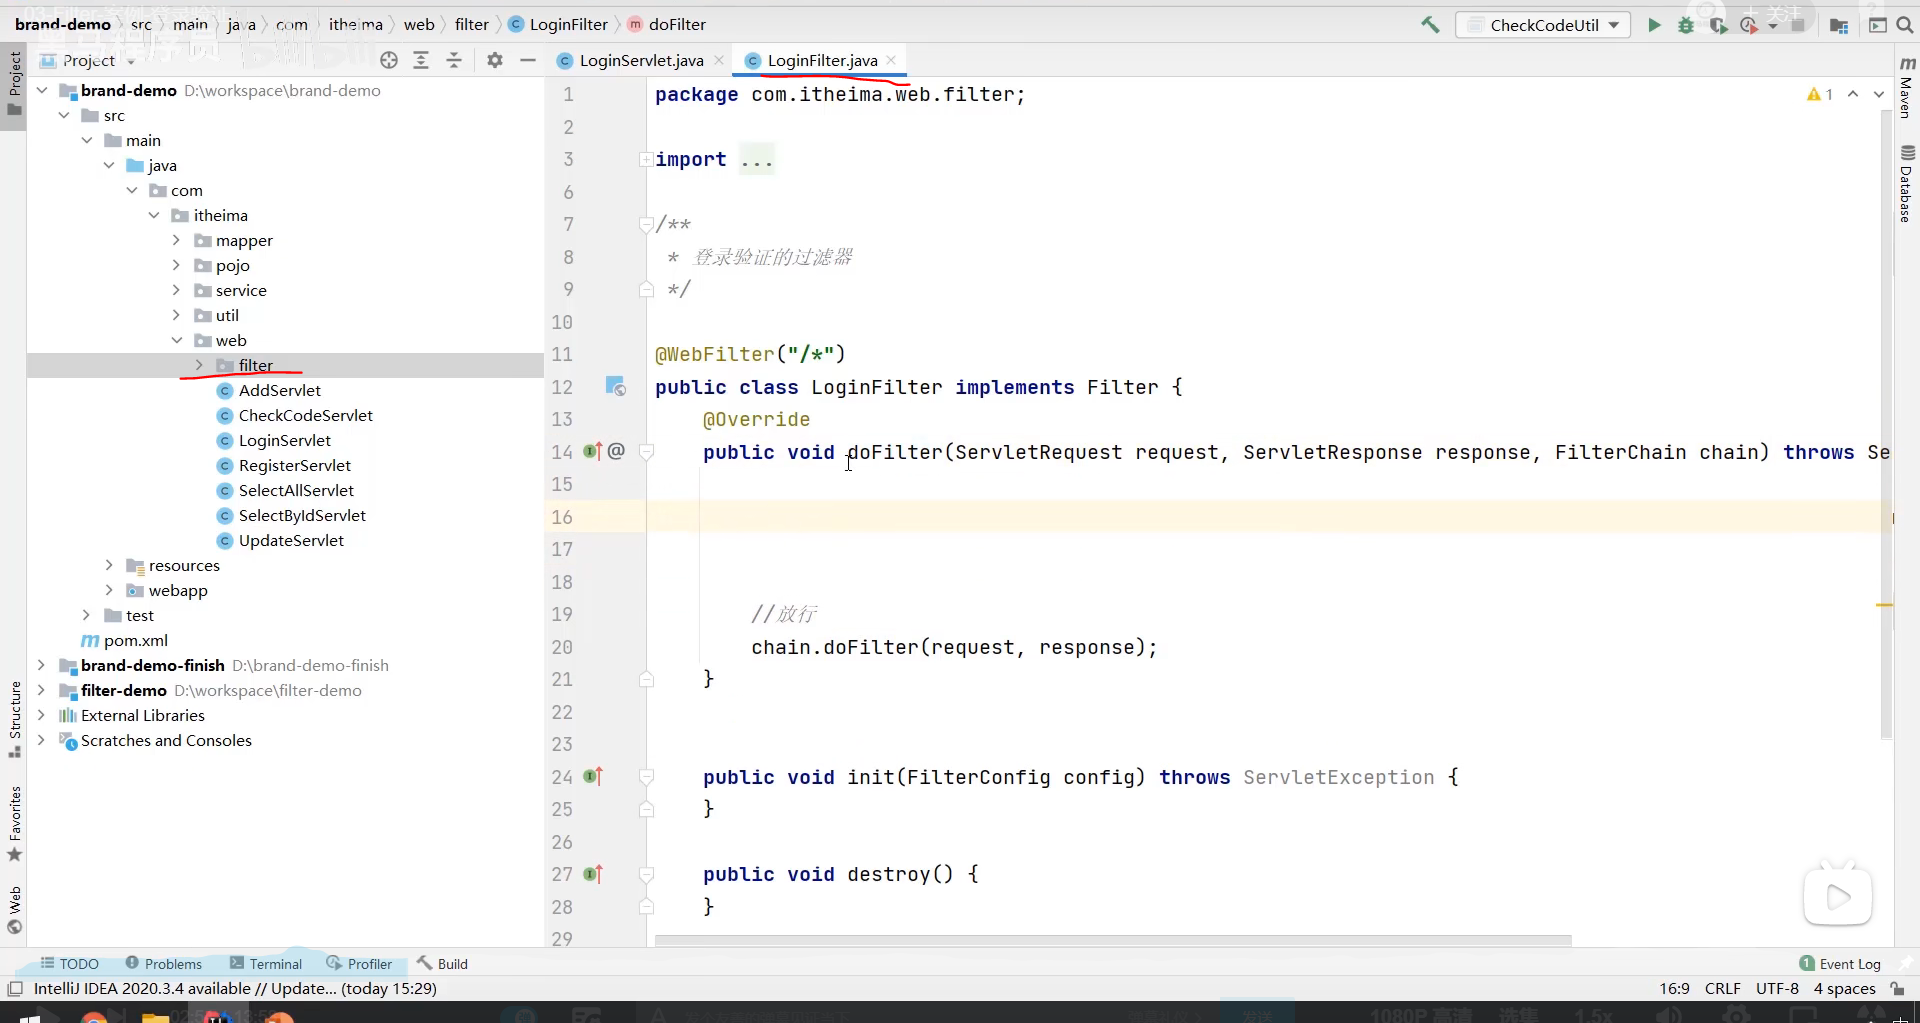Click the warning indicator in editor
1920x1023 pixels.
1820,94
